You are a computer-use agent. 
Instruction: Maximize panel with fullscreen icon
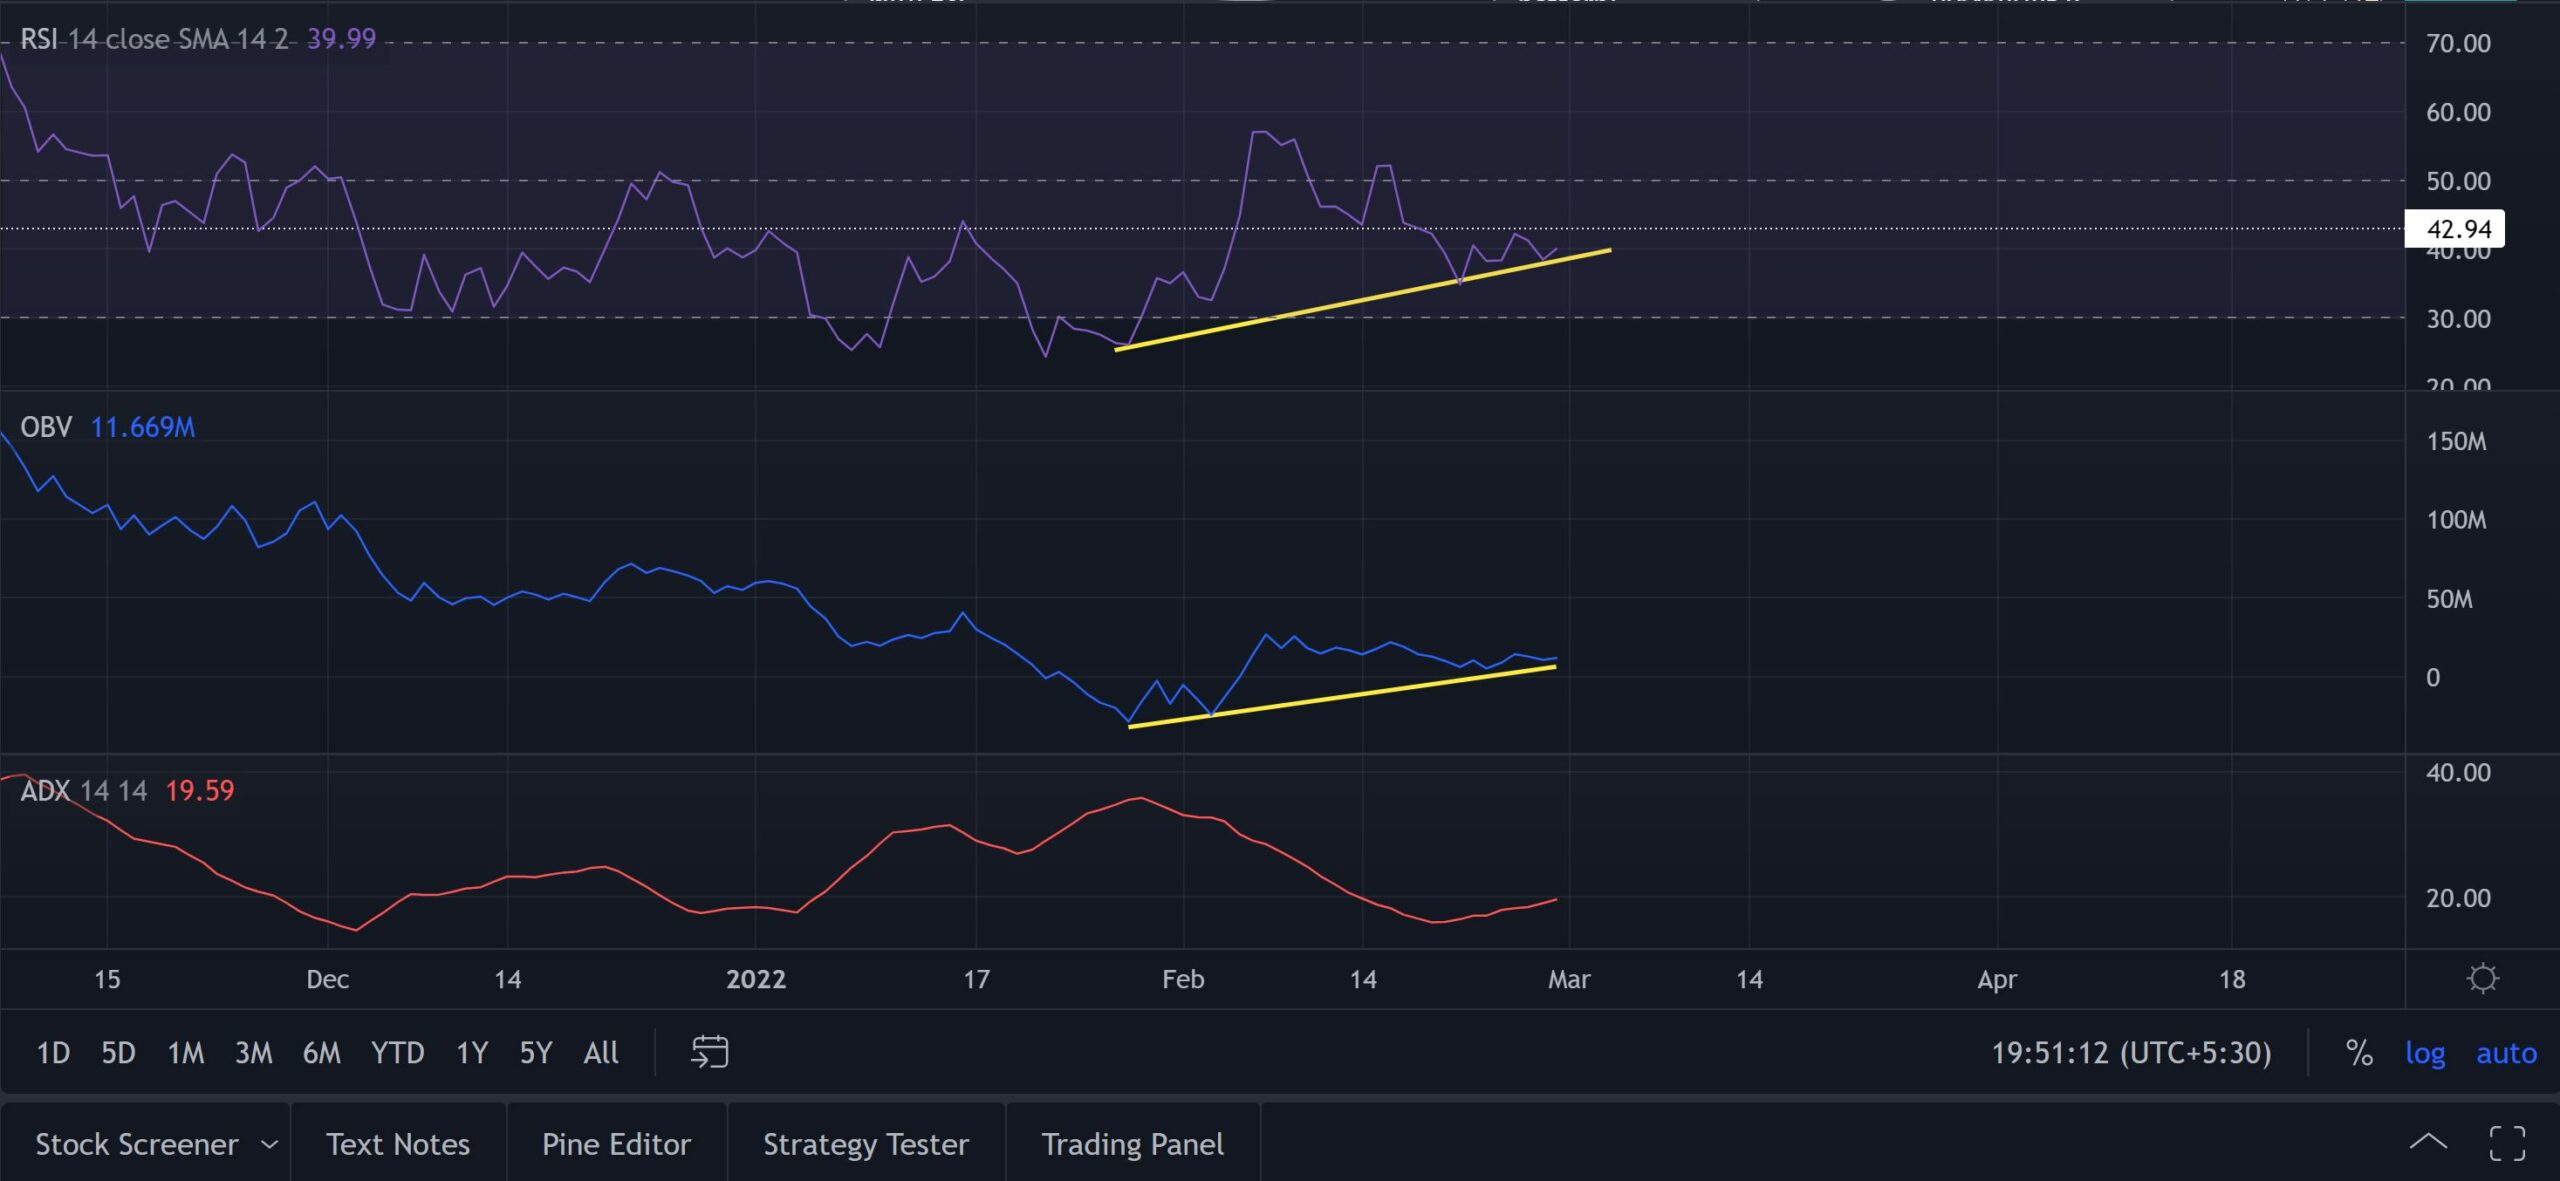click(2506, 1143)
